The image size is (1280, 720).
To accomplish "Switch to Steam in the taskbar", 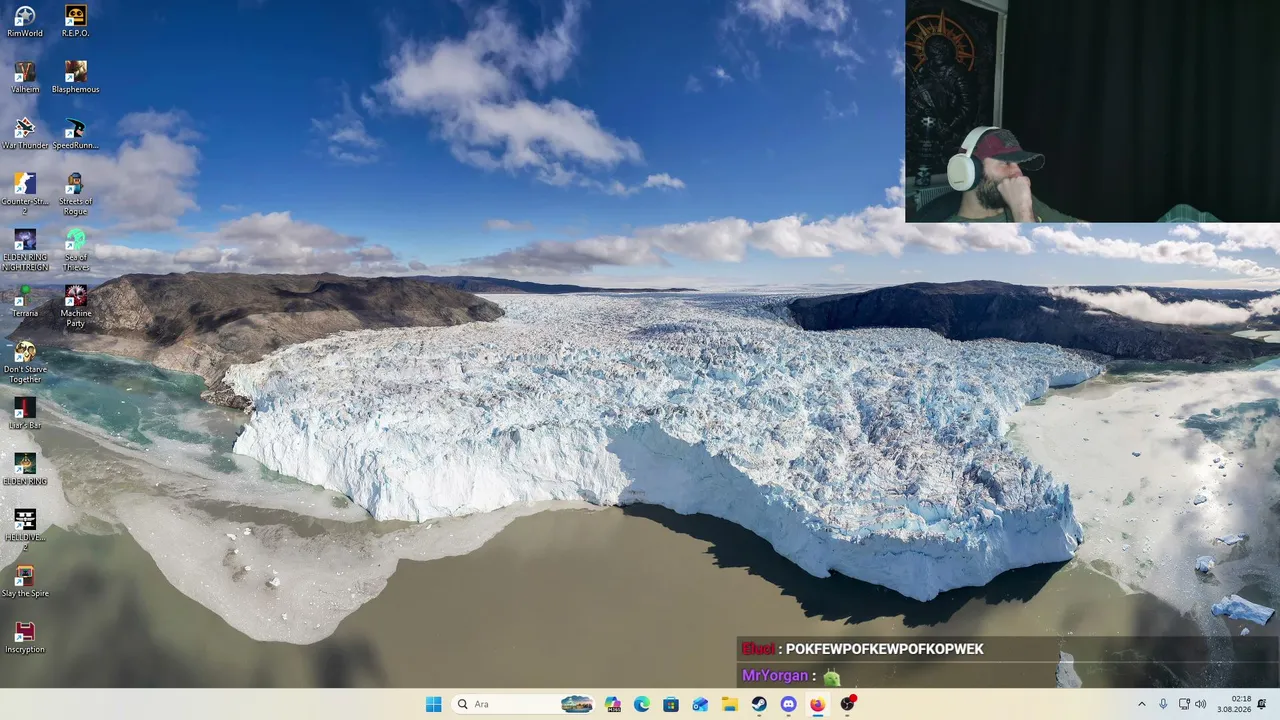I will point(759,704).
